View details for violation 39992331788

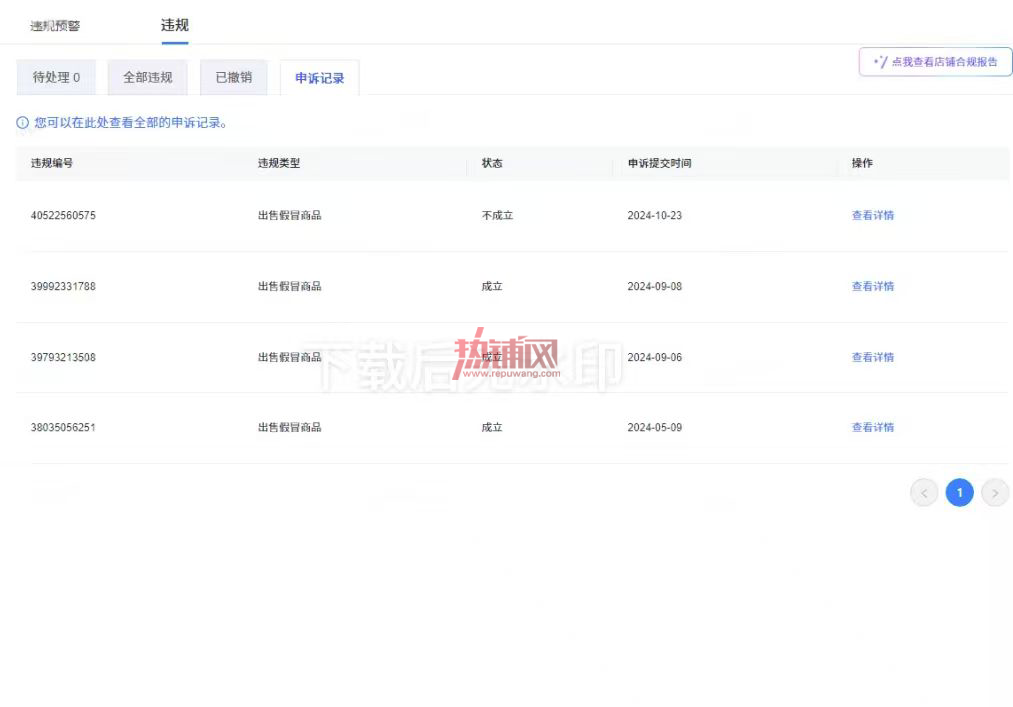coord(873,286)
